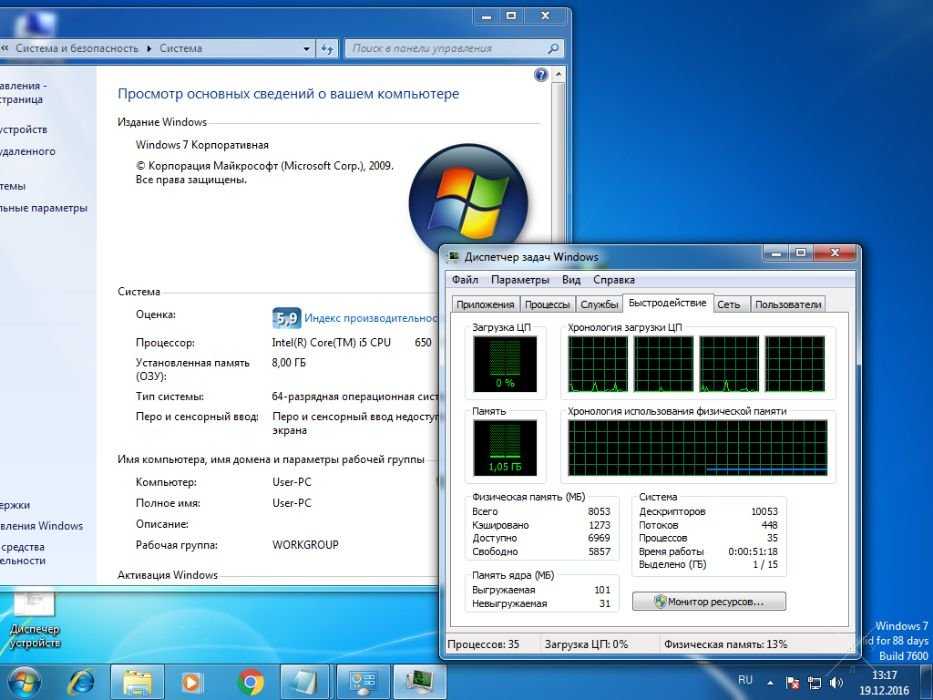Switch to 'Пользователи' tab
The width and height of the screenshot is (933, 700).
tap(788, 304)
